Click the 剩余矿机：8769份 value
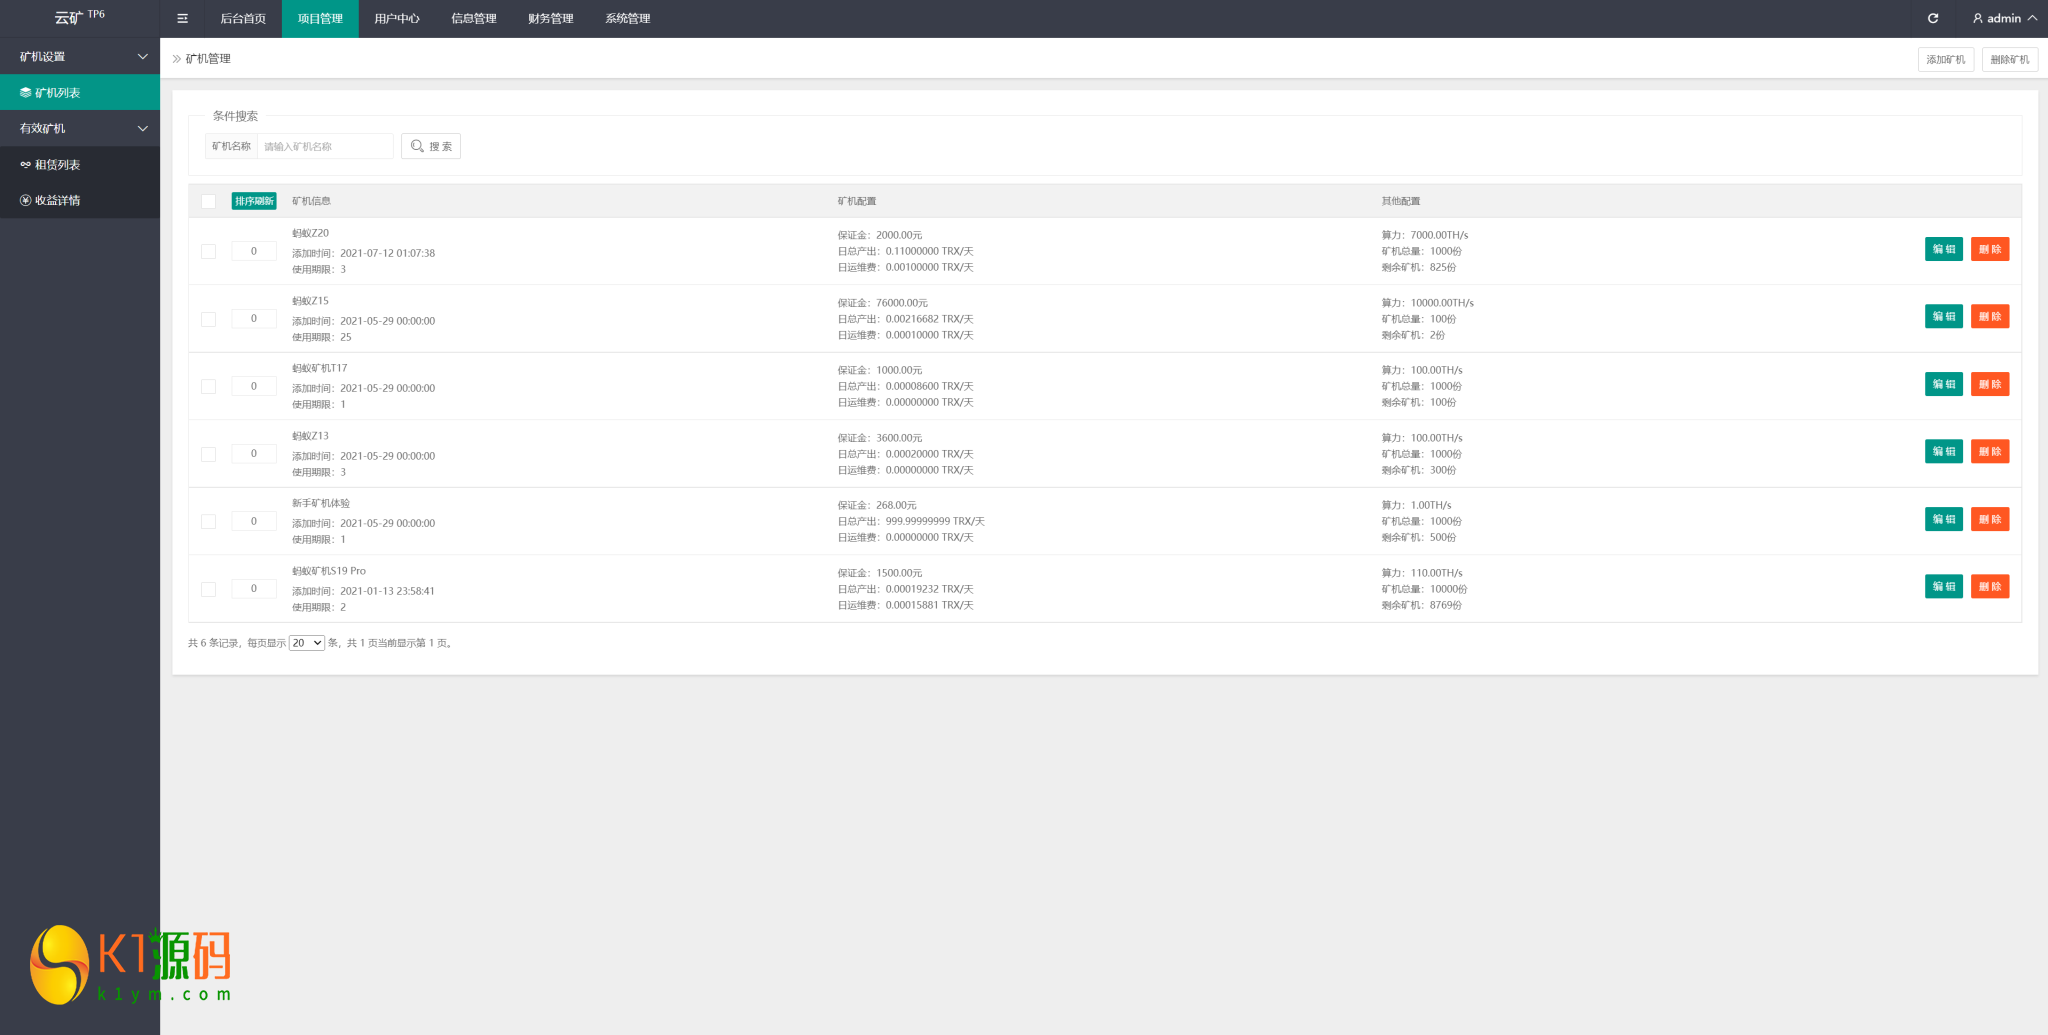The height and width of the screenshot is (1035, 2048). click(x=1422, y=605)
